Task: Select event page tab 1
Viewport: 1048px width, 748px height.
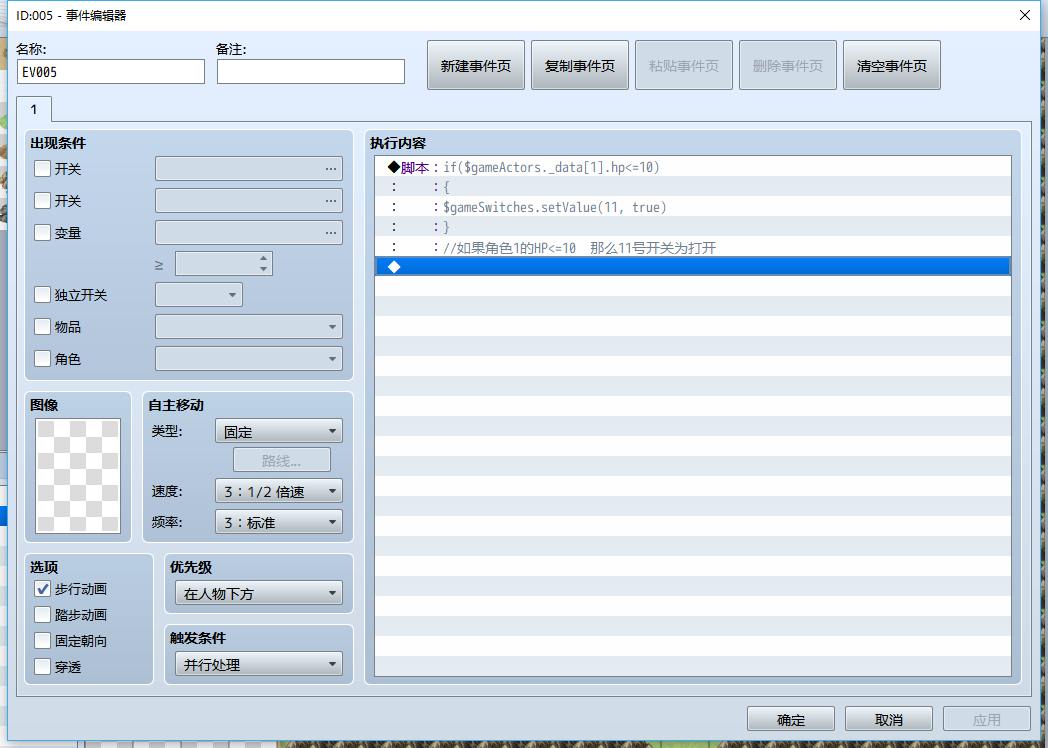Action: [x=33, y=109]
